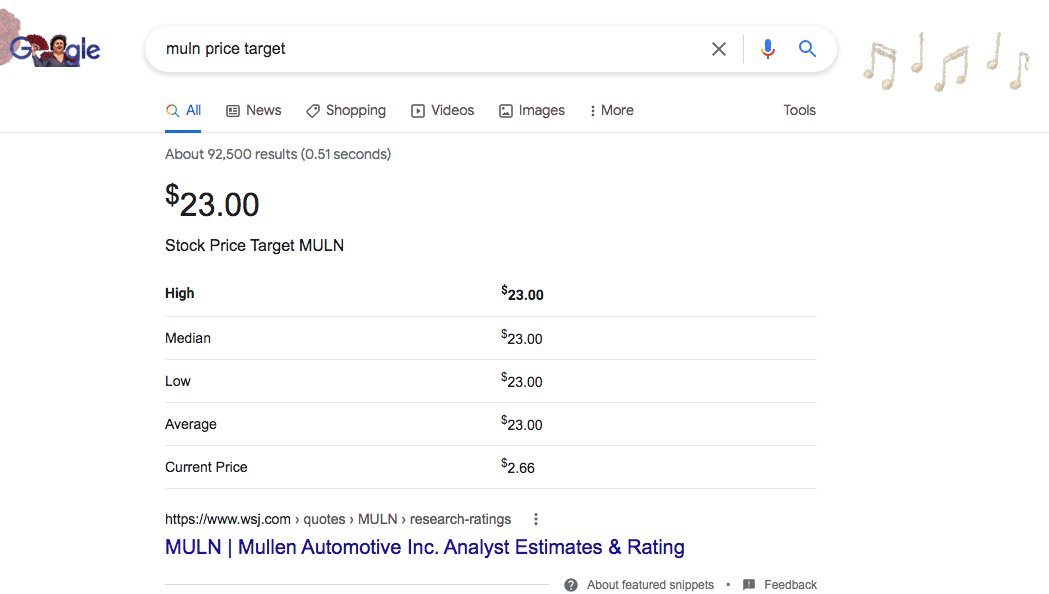Image resolution: width=1049 pixels, height=594 pixels.
Task: Open the About featured snippets link
Action: (650, 585)
